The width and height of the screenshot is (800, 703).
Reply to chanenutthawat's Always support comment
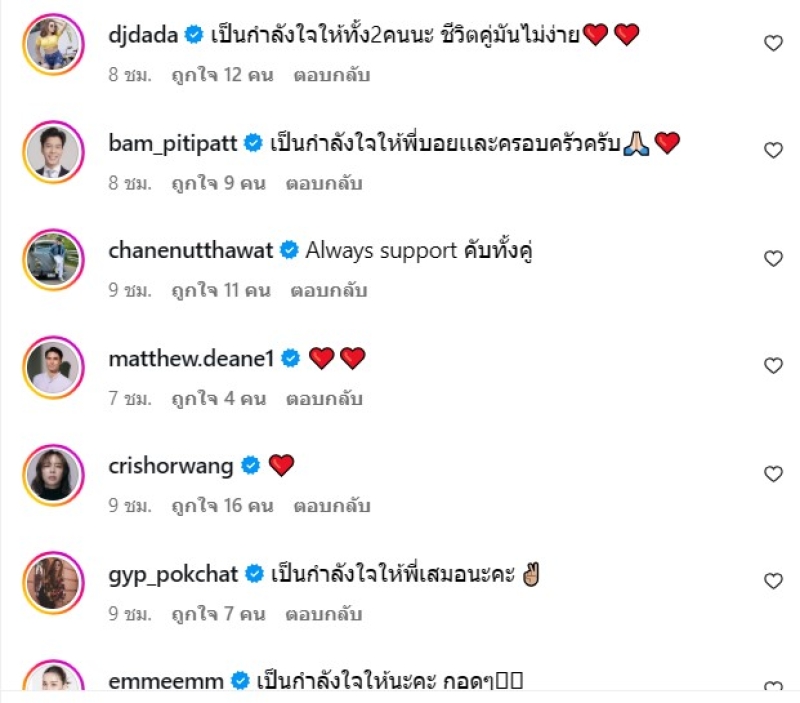coord(329,290)
